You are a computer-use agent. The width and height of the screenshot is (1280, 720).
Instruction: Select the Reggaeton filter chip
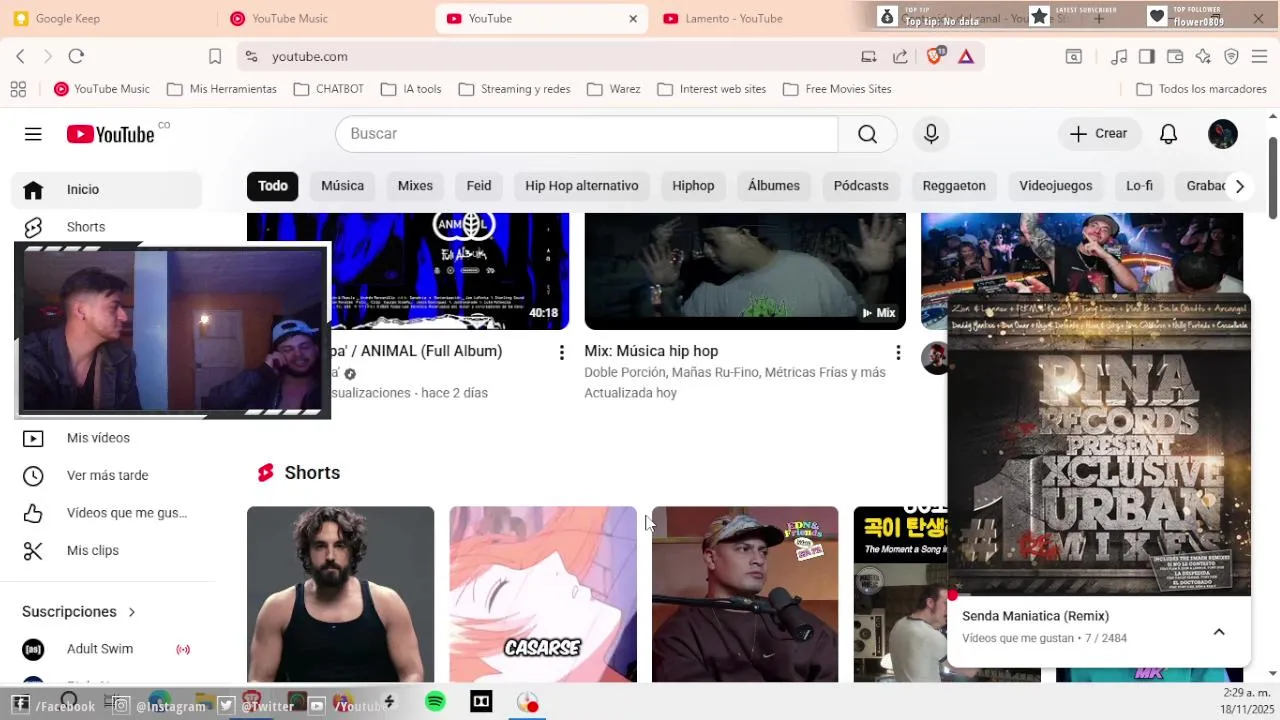954,186
